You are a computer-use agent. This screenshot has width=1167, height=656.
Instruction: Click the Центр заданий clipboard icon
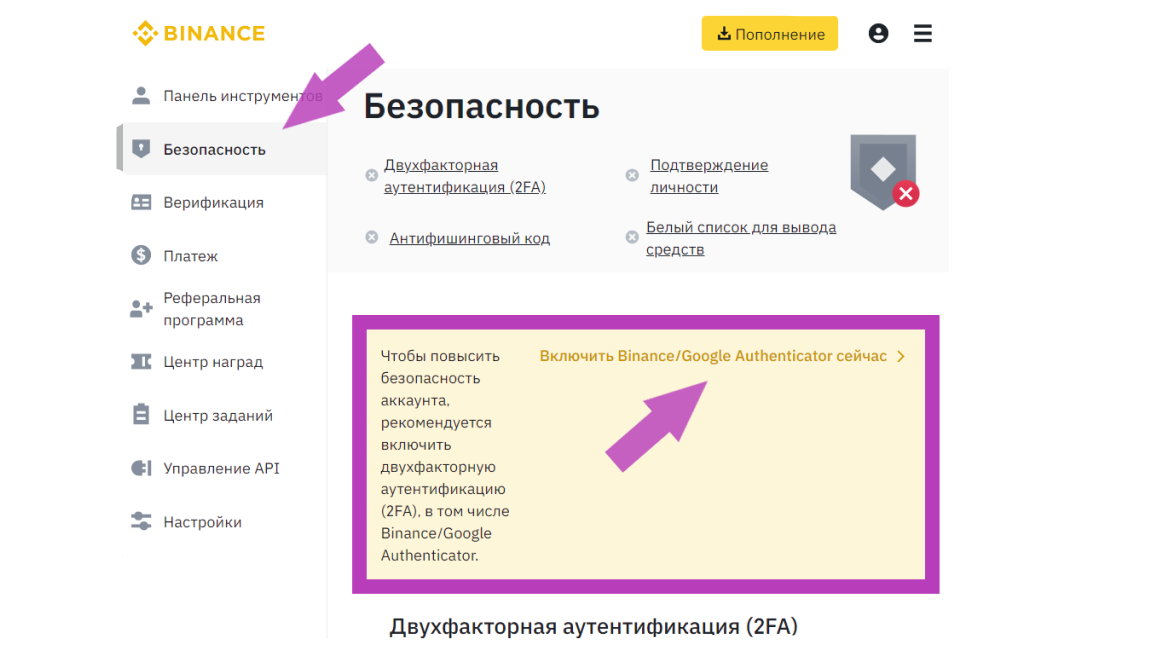tap(141, 415)
